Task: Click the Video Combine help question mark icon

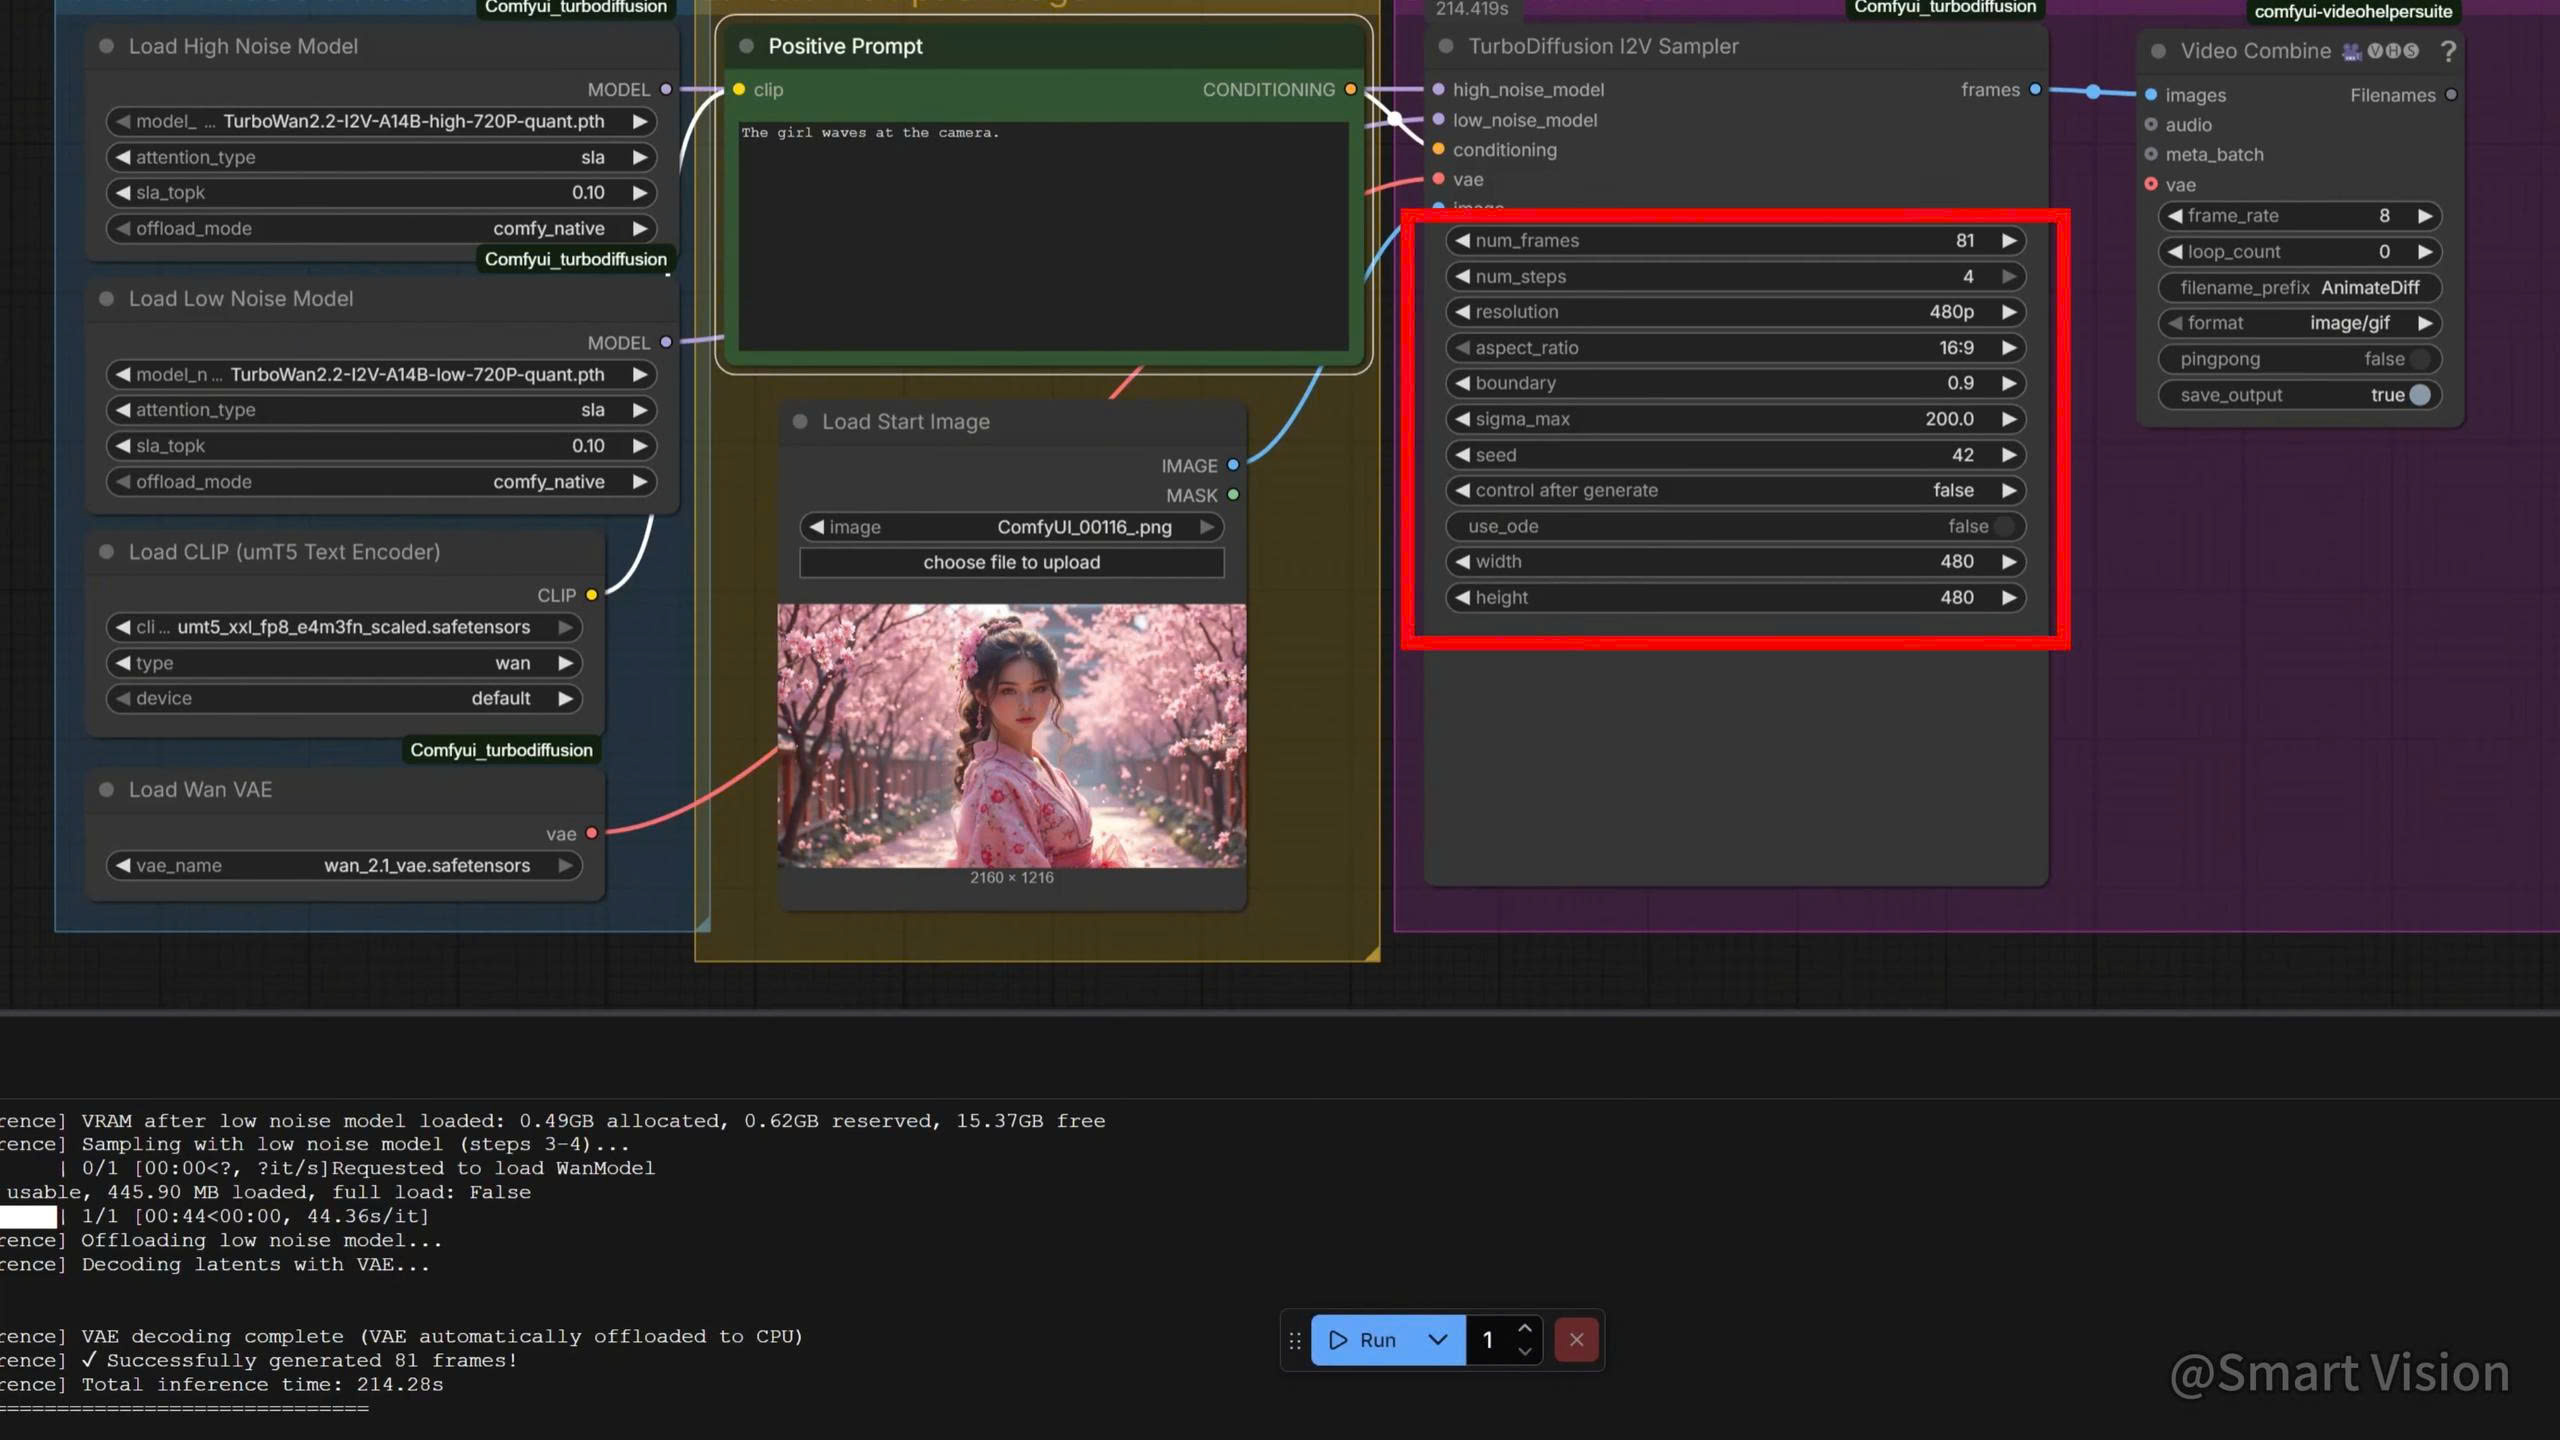Action: [2447, 51]
